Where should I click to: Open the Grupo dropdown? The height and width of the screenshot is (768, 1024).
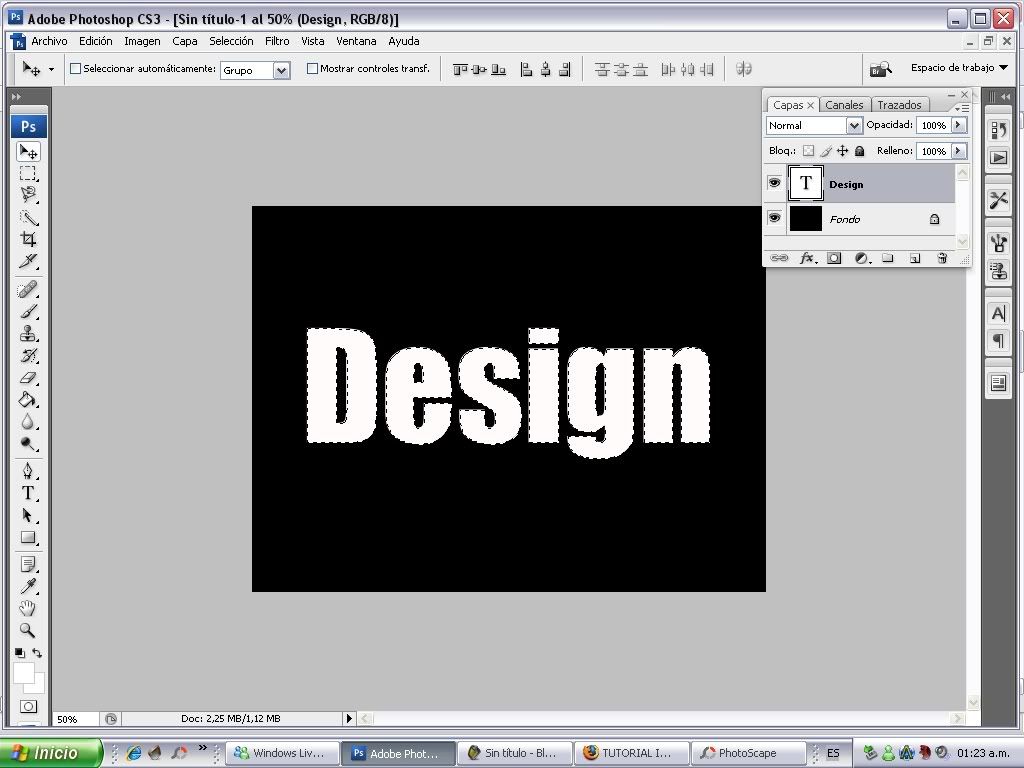(281, 71)
